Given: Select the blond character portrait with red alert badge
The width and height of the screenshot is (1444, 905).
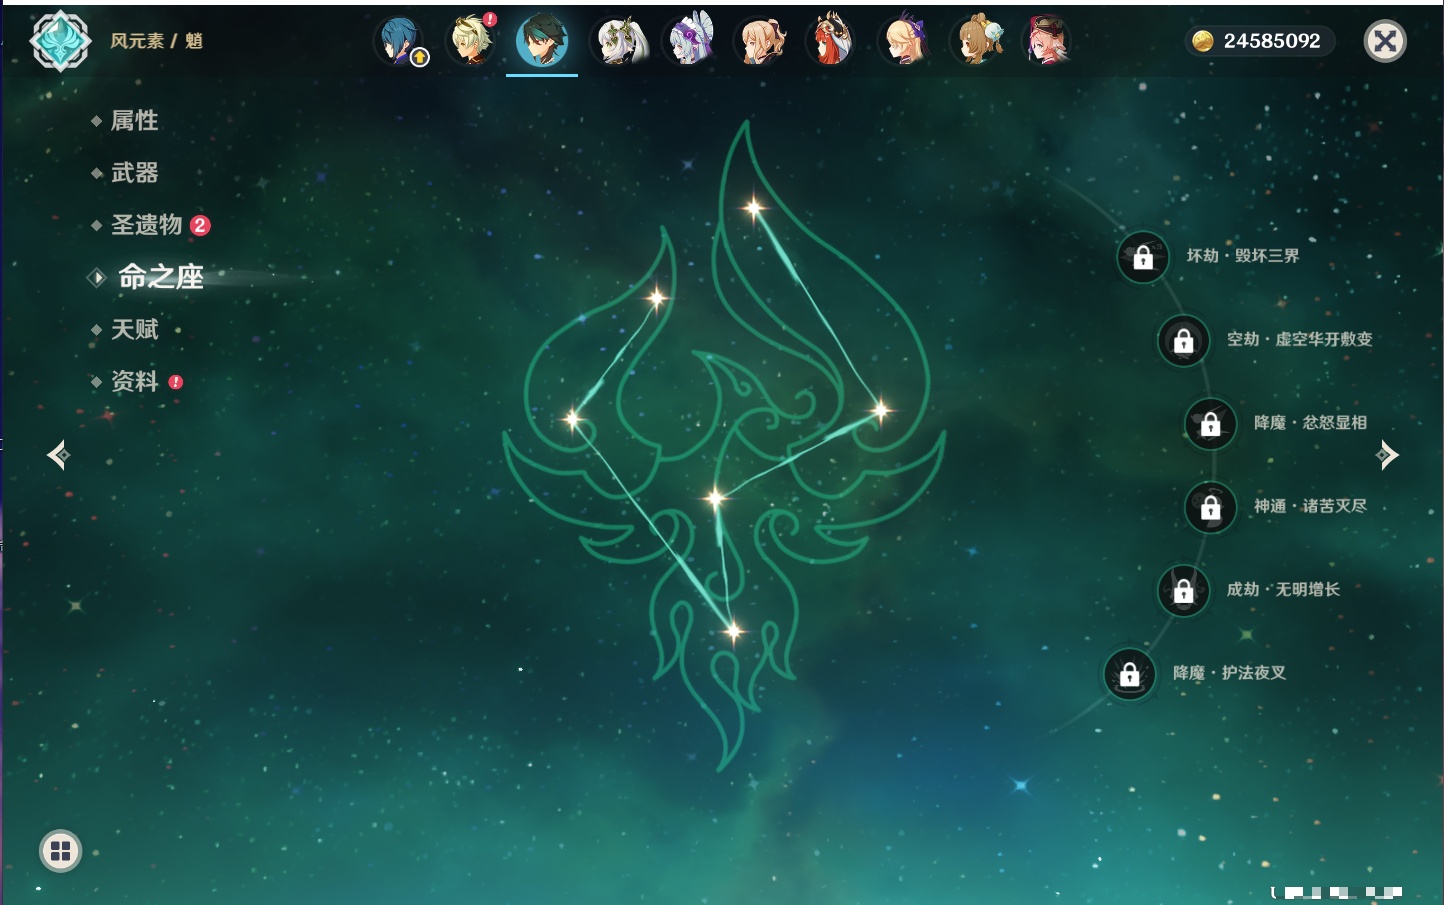Looking at the screenshot, I should coord(471,40).
